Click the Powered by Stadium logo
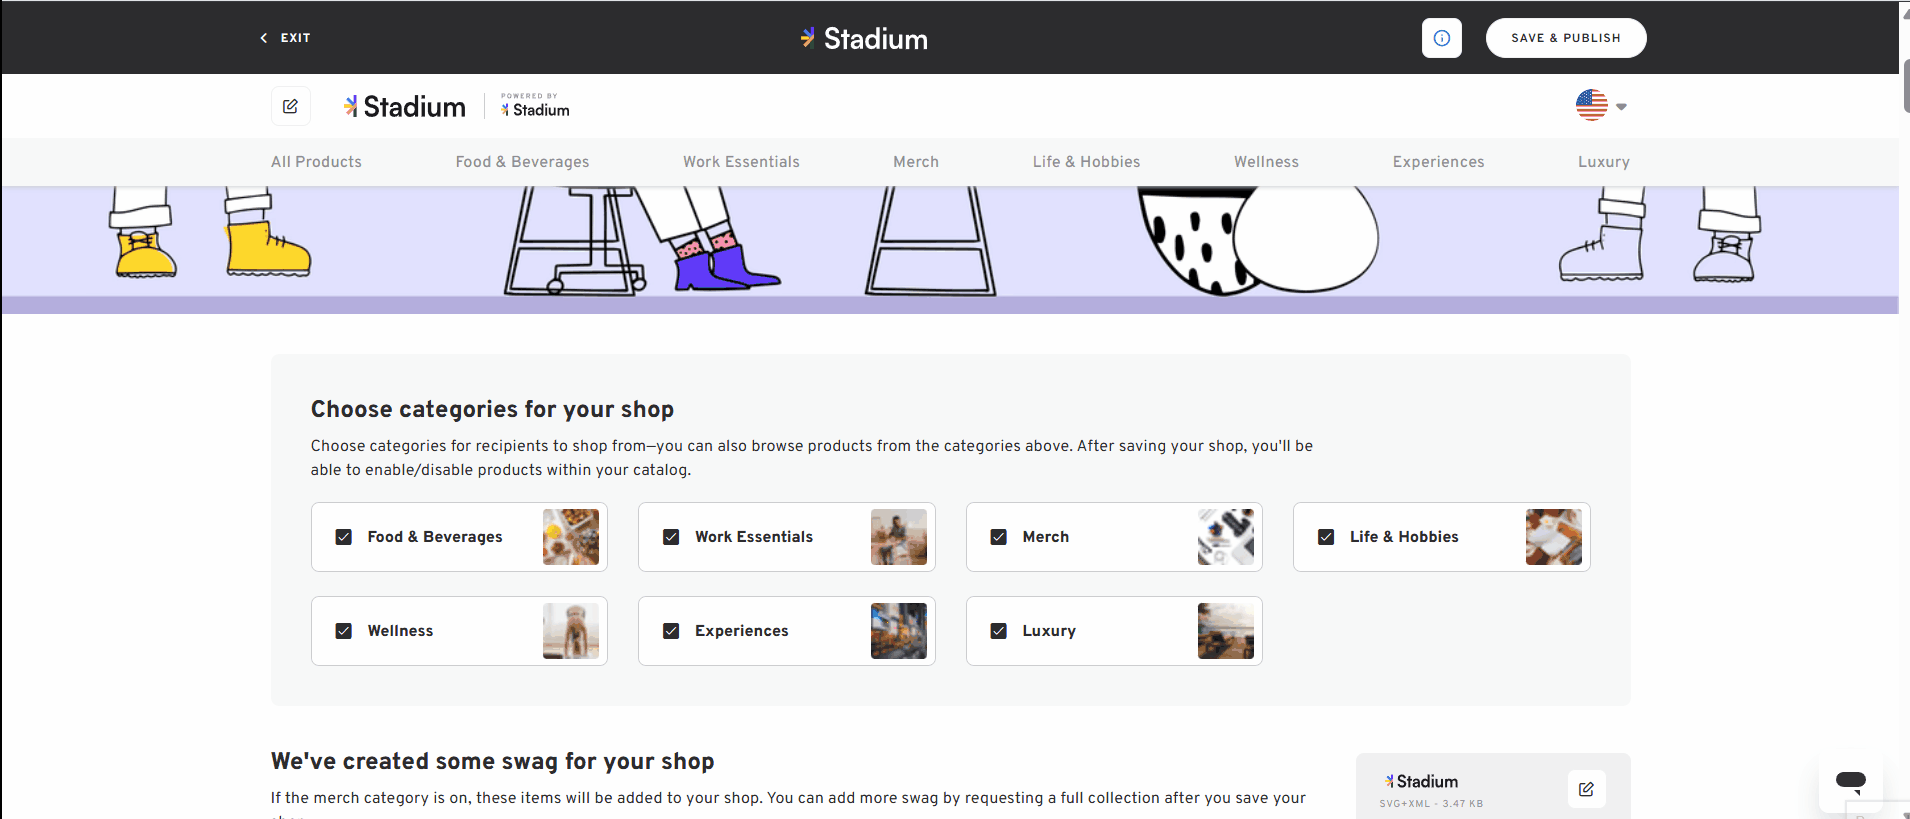This screenshot has width=1910, height=819. click(x=533, y=105)
